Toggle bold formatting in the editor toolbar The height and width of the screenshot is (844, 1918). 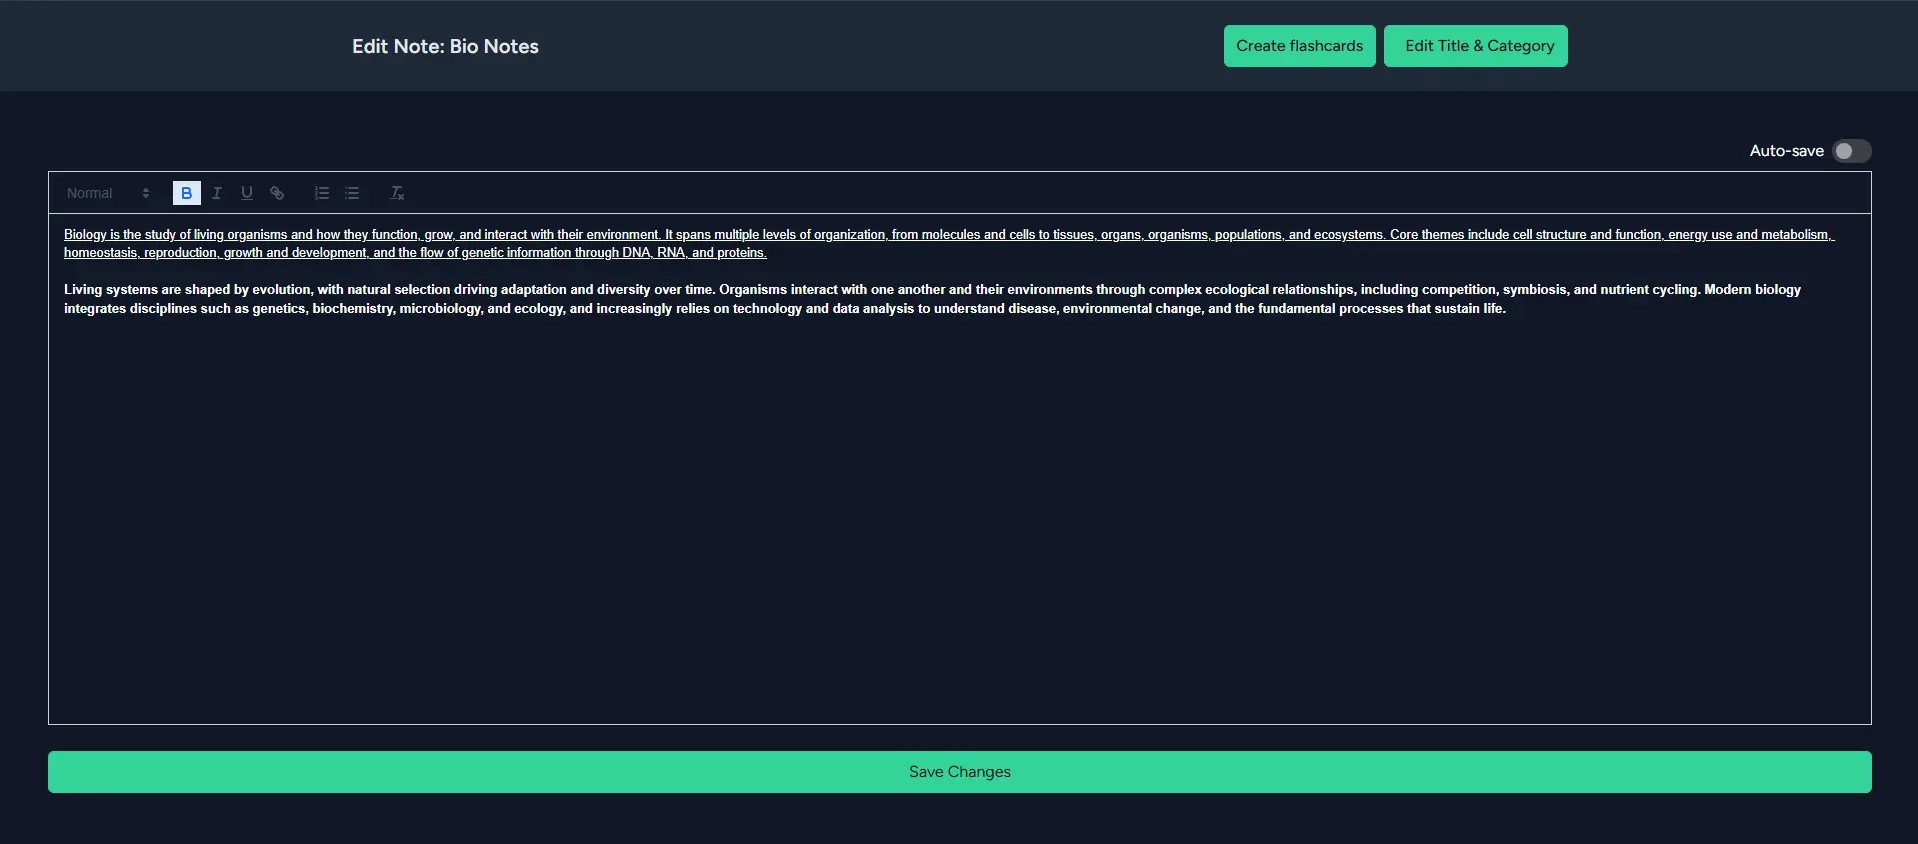[x=186, y=193]
